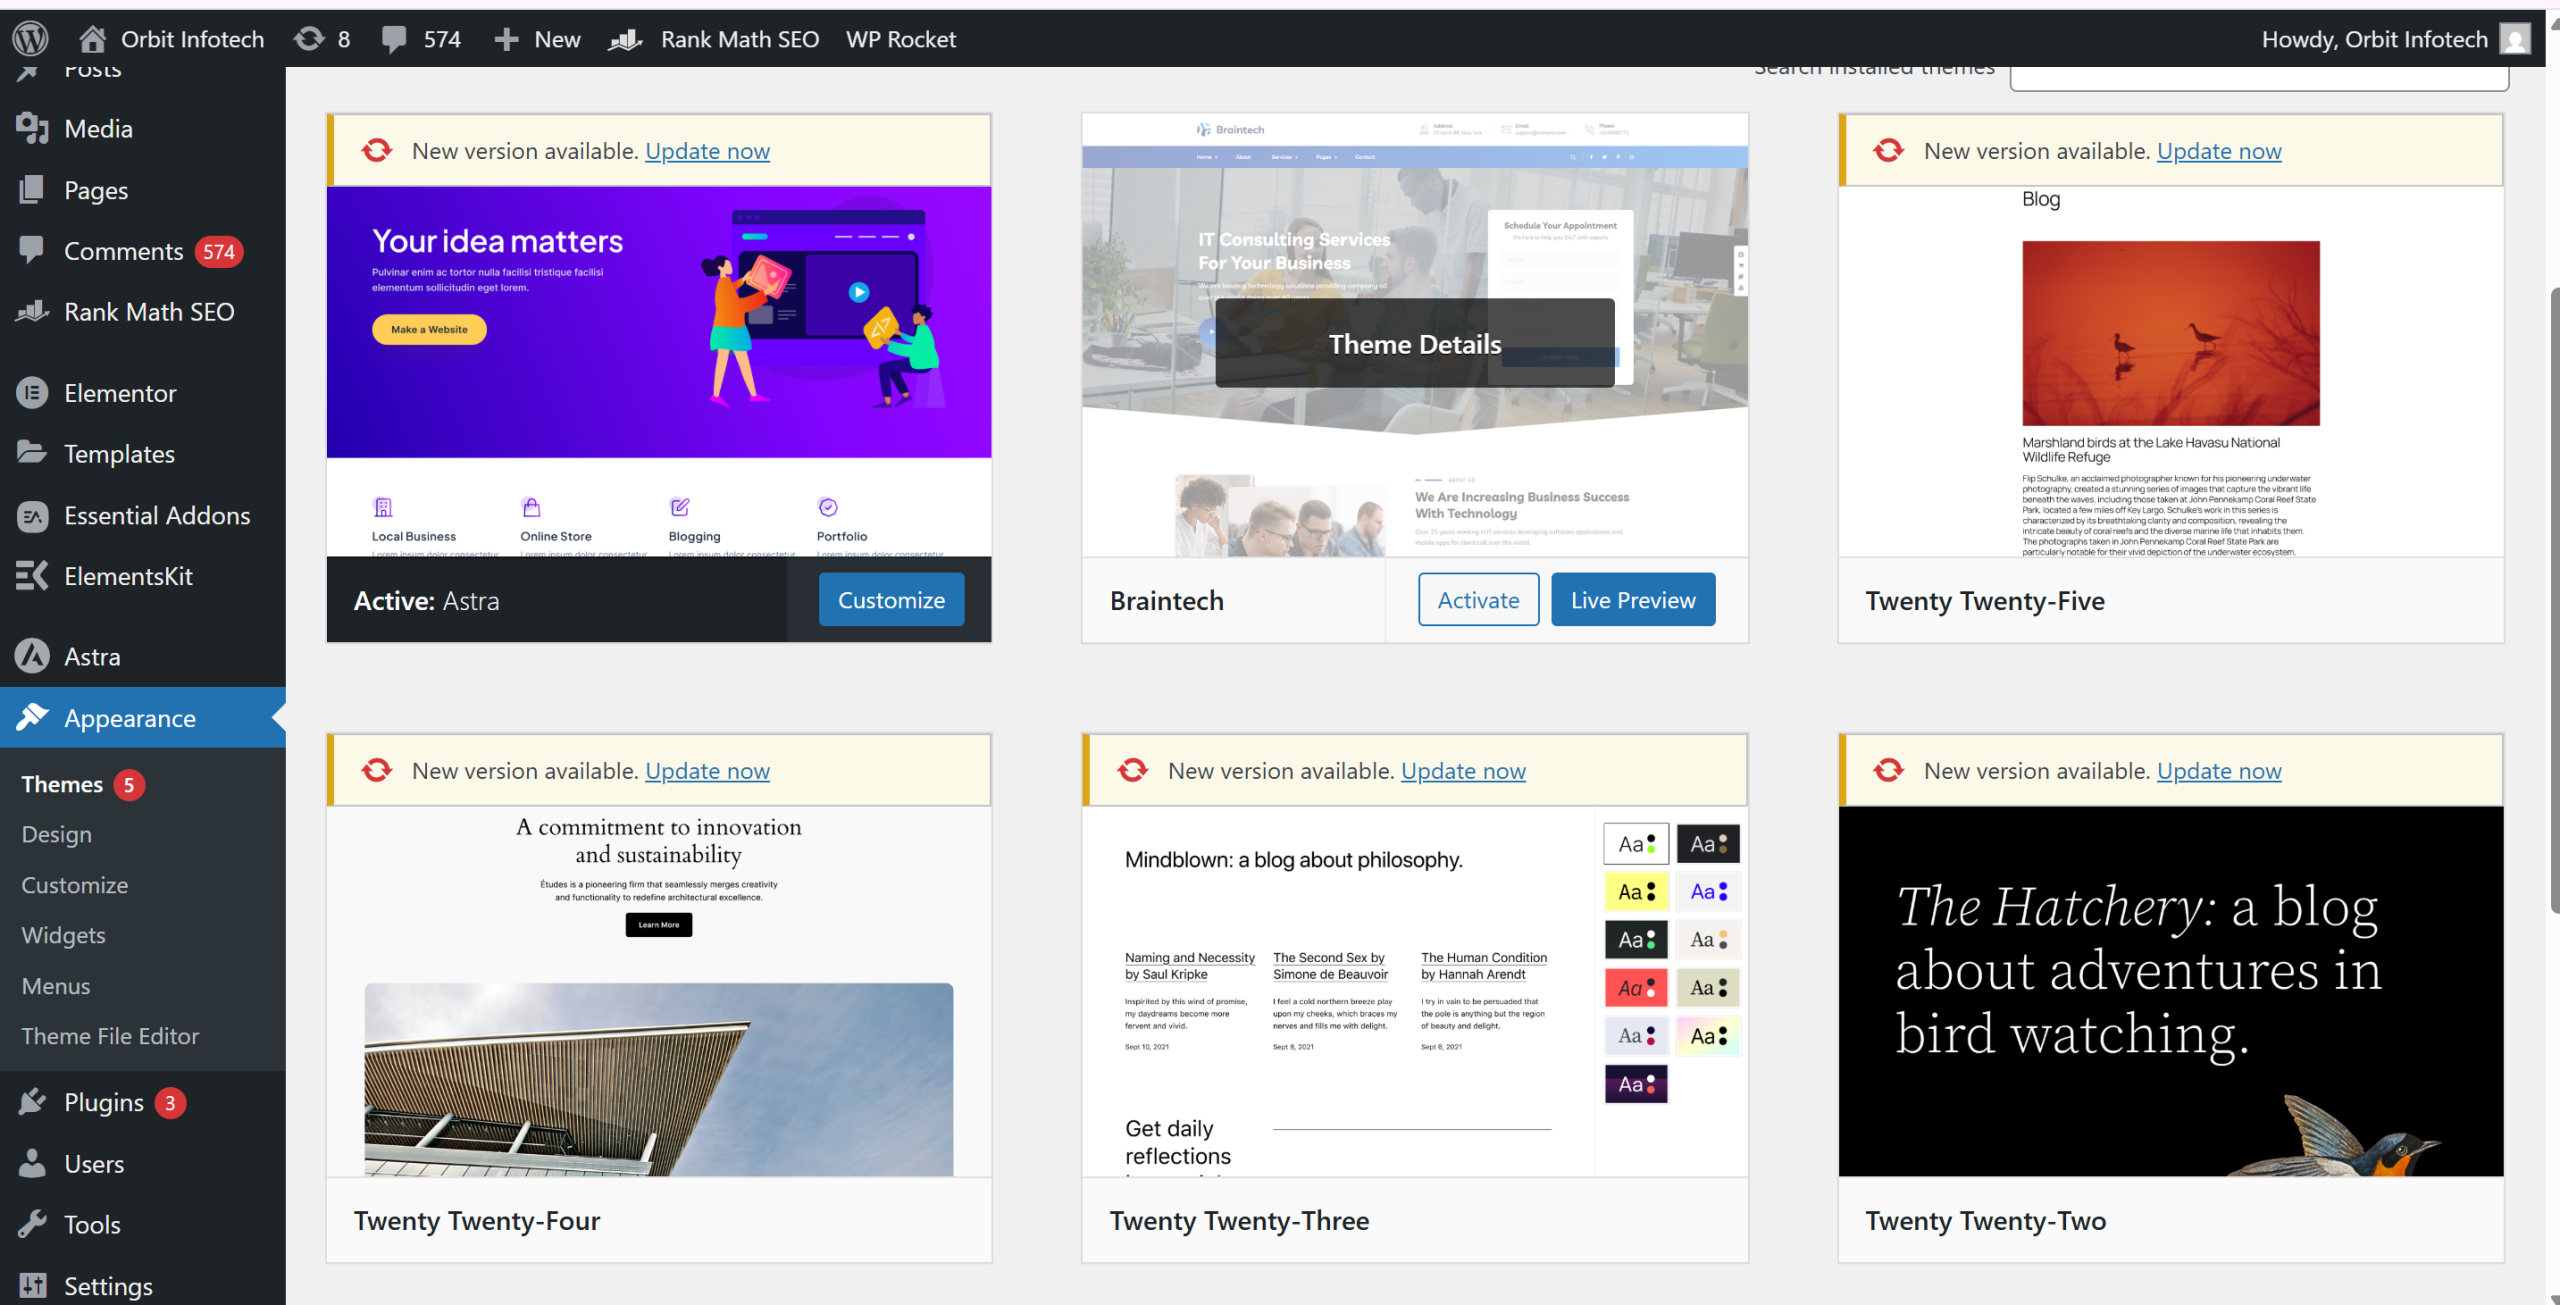The height and width of the screenshot is (1305, 2560).
Task: Open ElementsKit via its sidebar icon
Action: [x=33, y=576]
